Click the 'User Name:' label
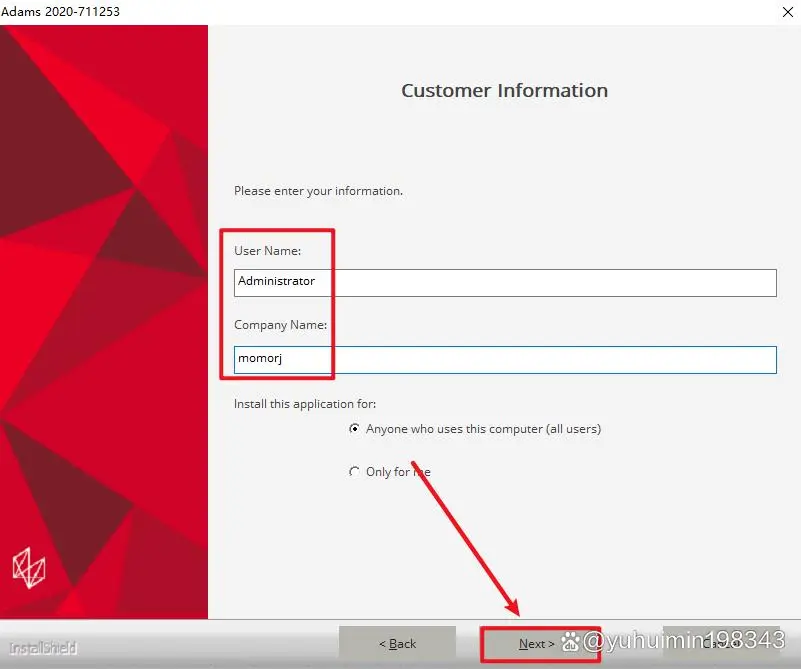The width and height of the screenshot is (801, 669). 268,251
